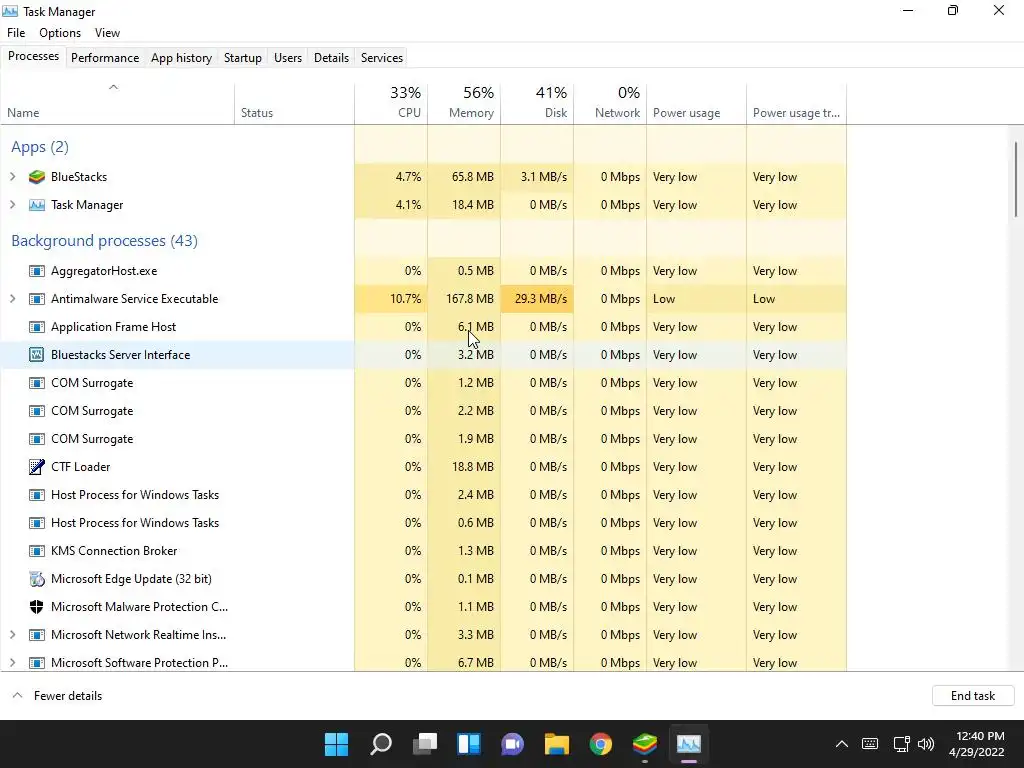Click the touch keyboard tray icon

tap(870, 744)
